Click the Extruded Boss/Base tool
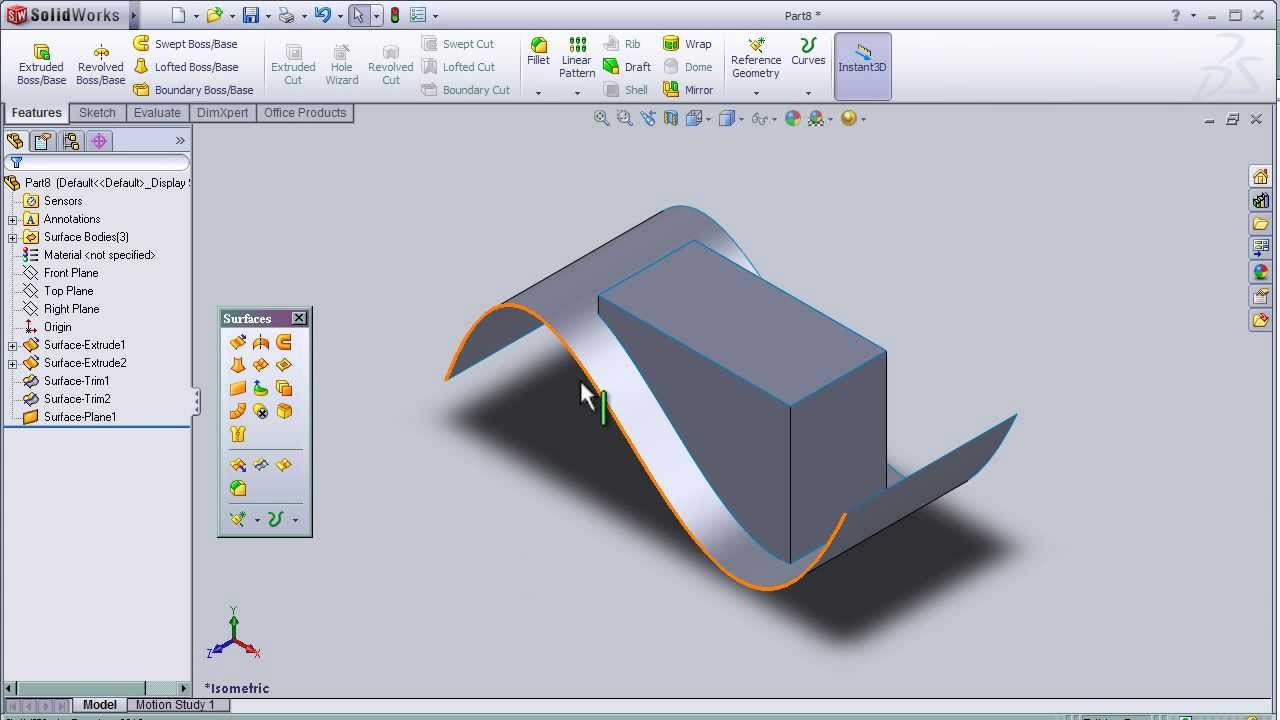Image resolution: width=1280 pixels, height=720 pixels. coord(41,65)
